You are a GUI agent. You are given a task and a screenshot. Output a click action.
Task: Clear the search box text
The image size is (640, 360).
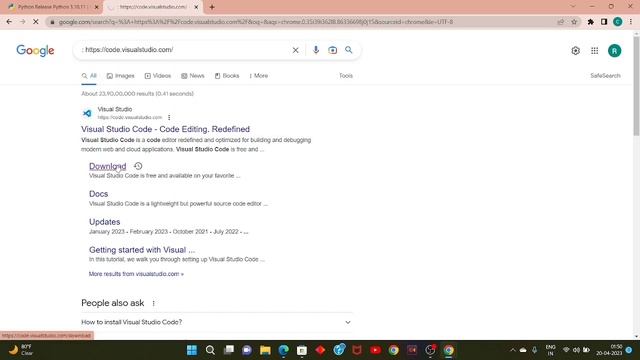pos(296,50)
